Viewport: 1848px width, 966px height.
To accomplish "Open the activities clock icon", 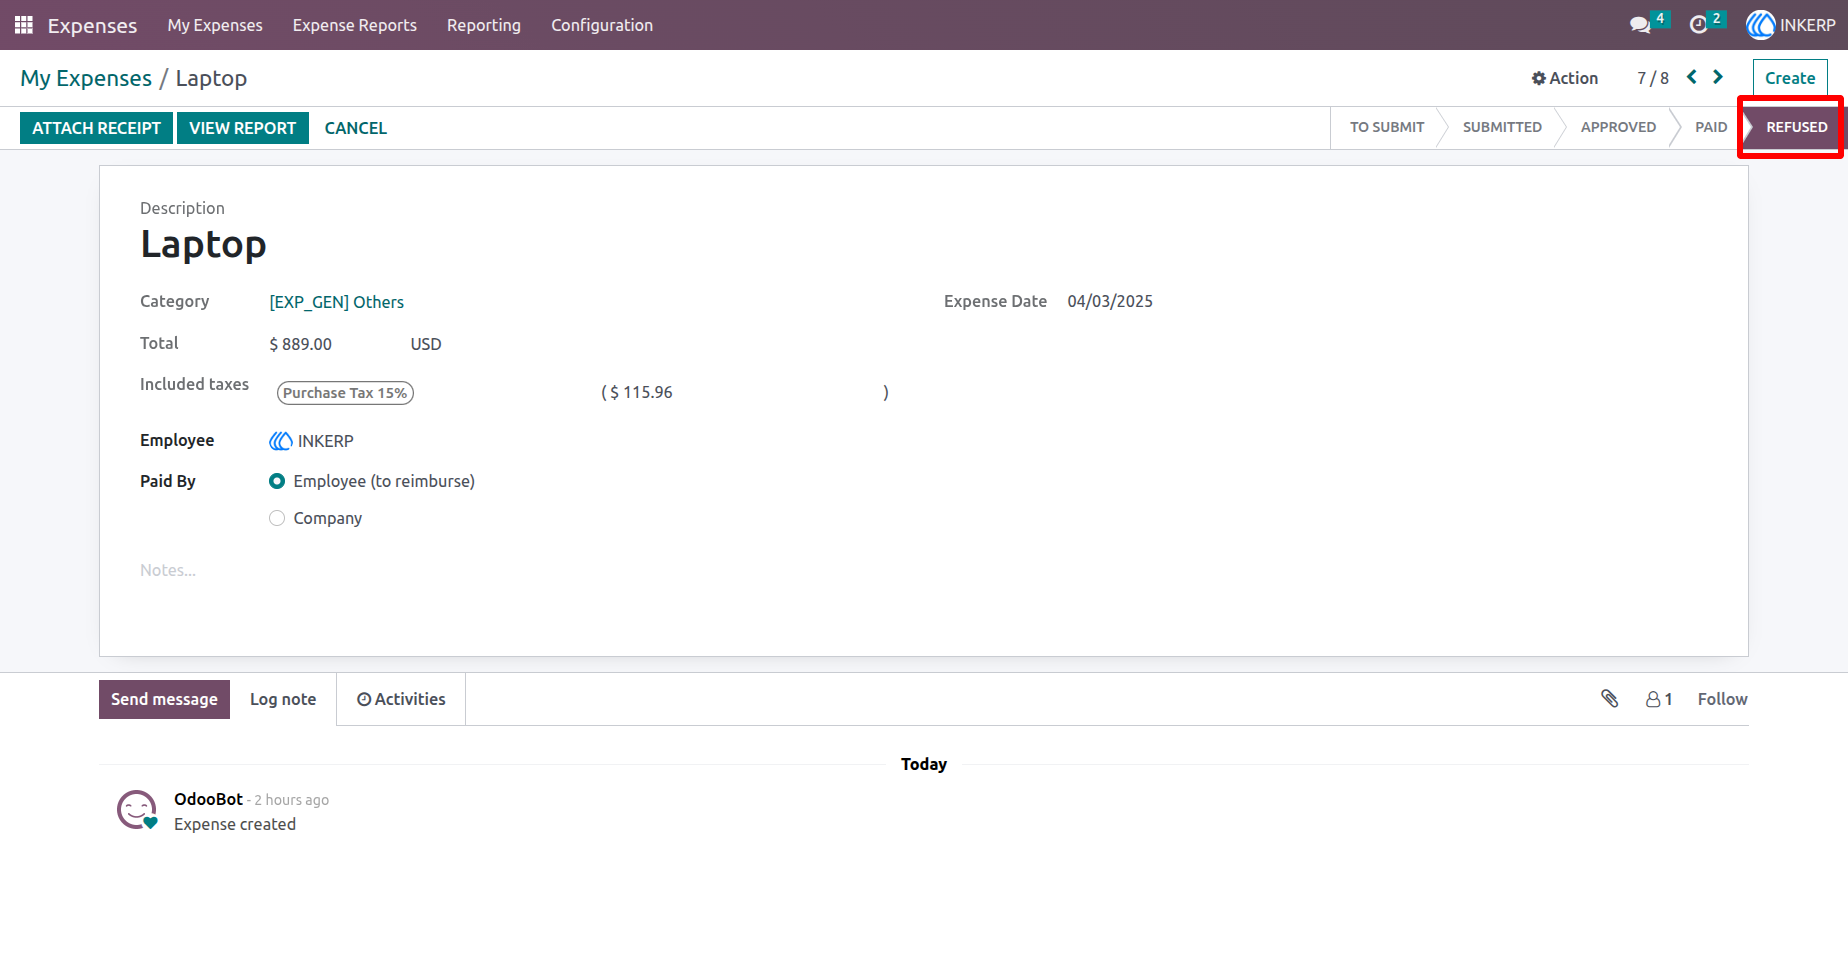I will point(1698,25).
